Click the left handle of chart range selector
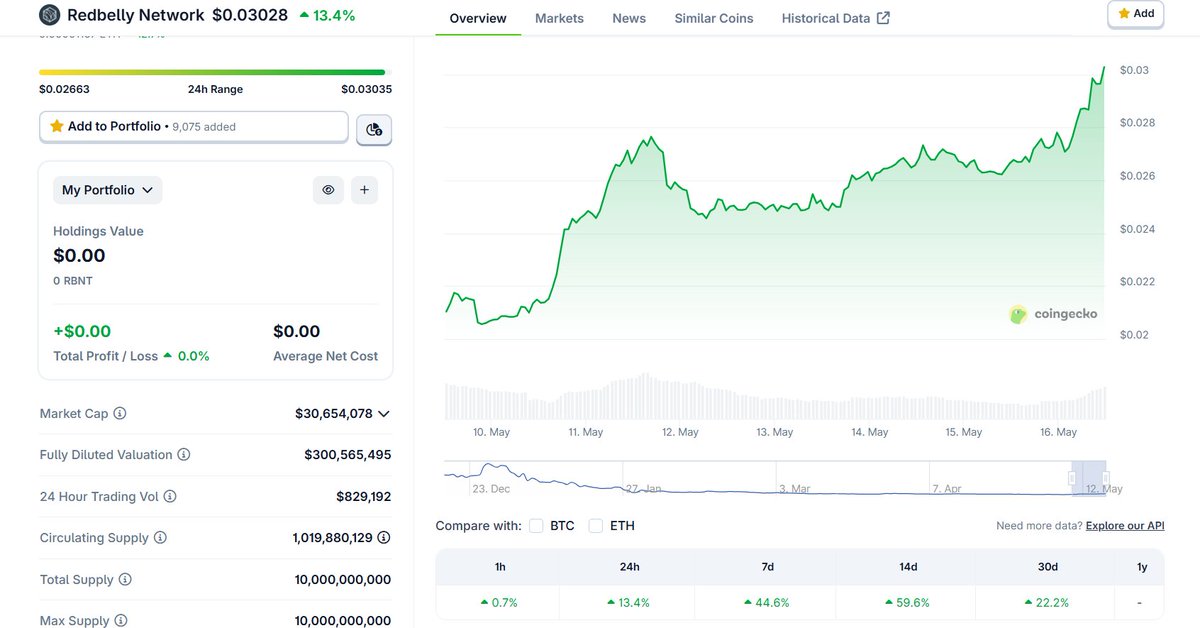Screen dimensions: 1200x628 (1072, 478)
